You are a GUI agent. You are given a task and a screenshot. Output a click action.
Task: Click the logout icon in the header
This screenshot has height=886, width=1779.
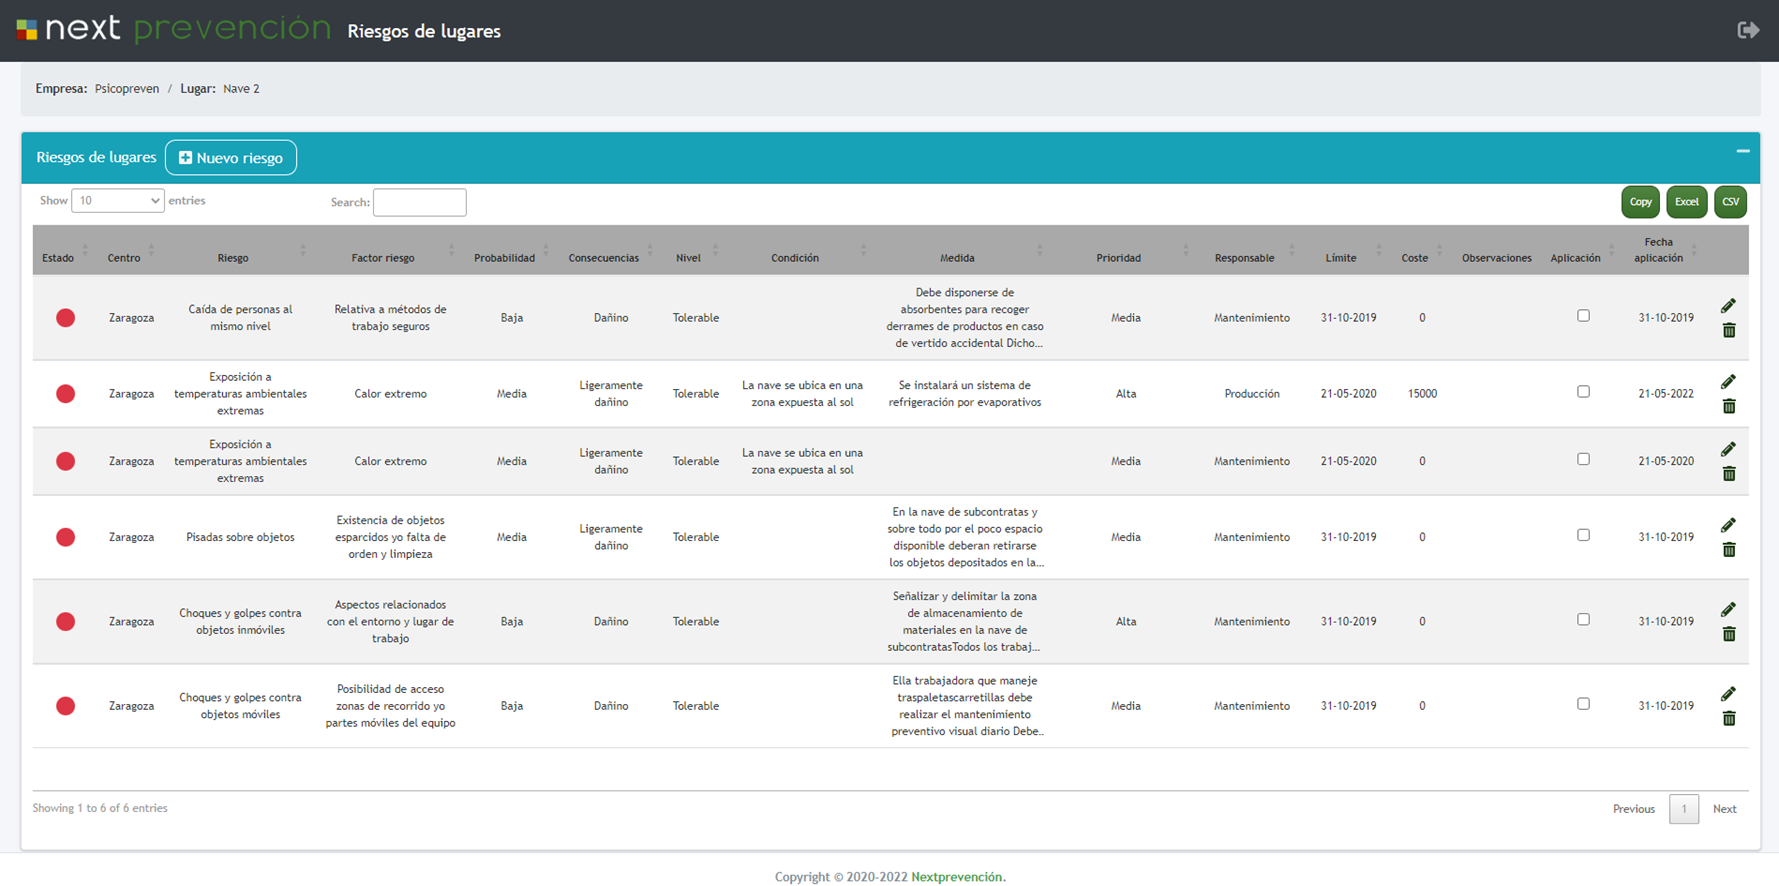point(1748,30)
